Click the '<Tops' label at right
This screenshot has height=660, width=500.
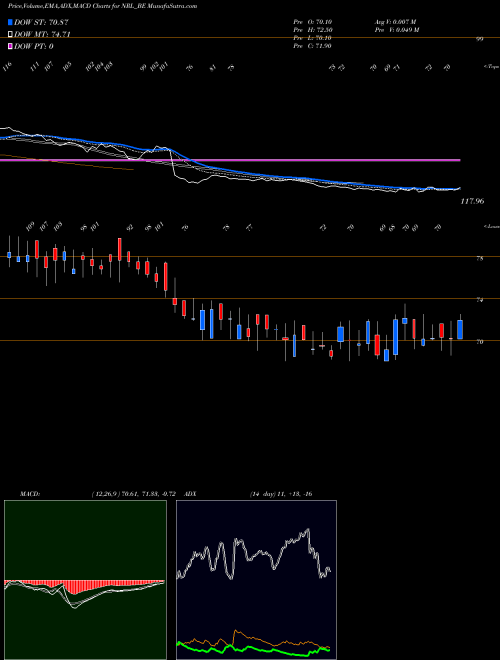491,67
